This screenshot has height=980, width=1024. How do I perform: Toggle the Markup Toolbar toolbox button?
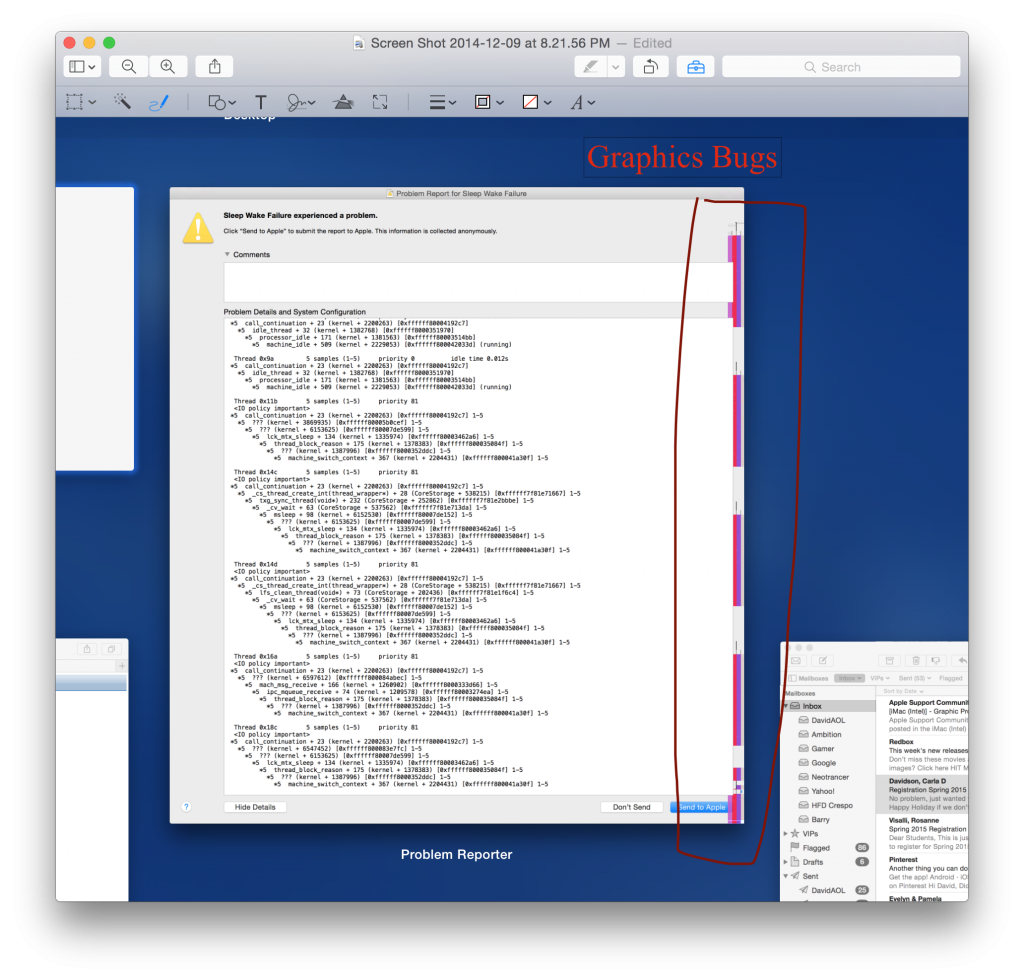[x=696, y=67]
